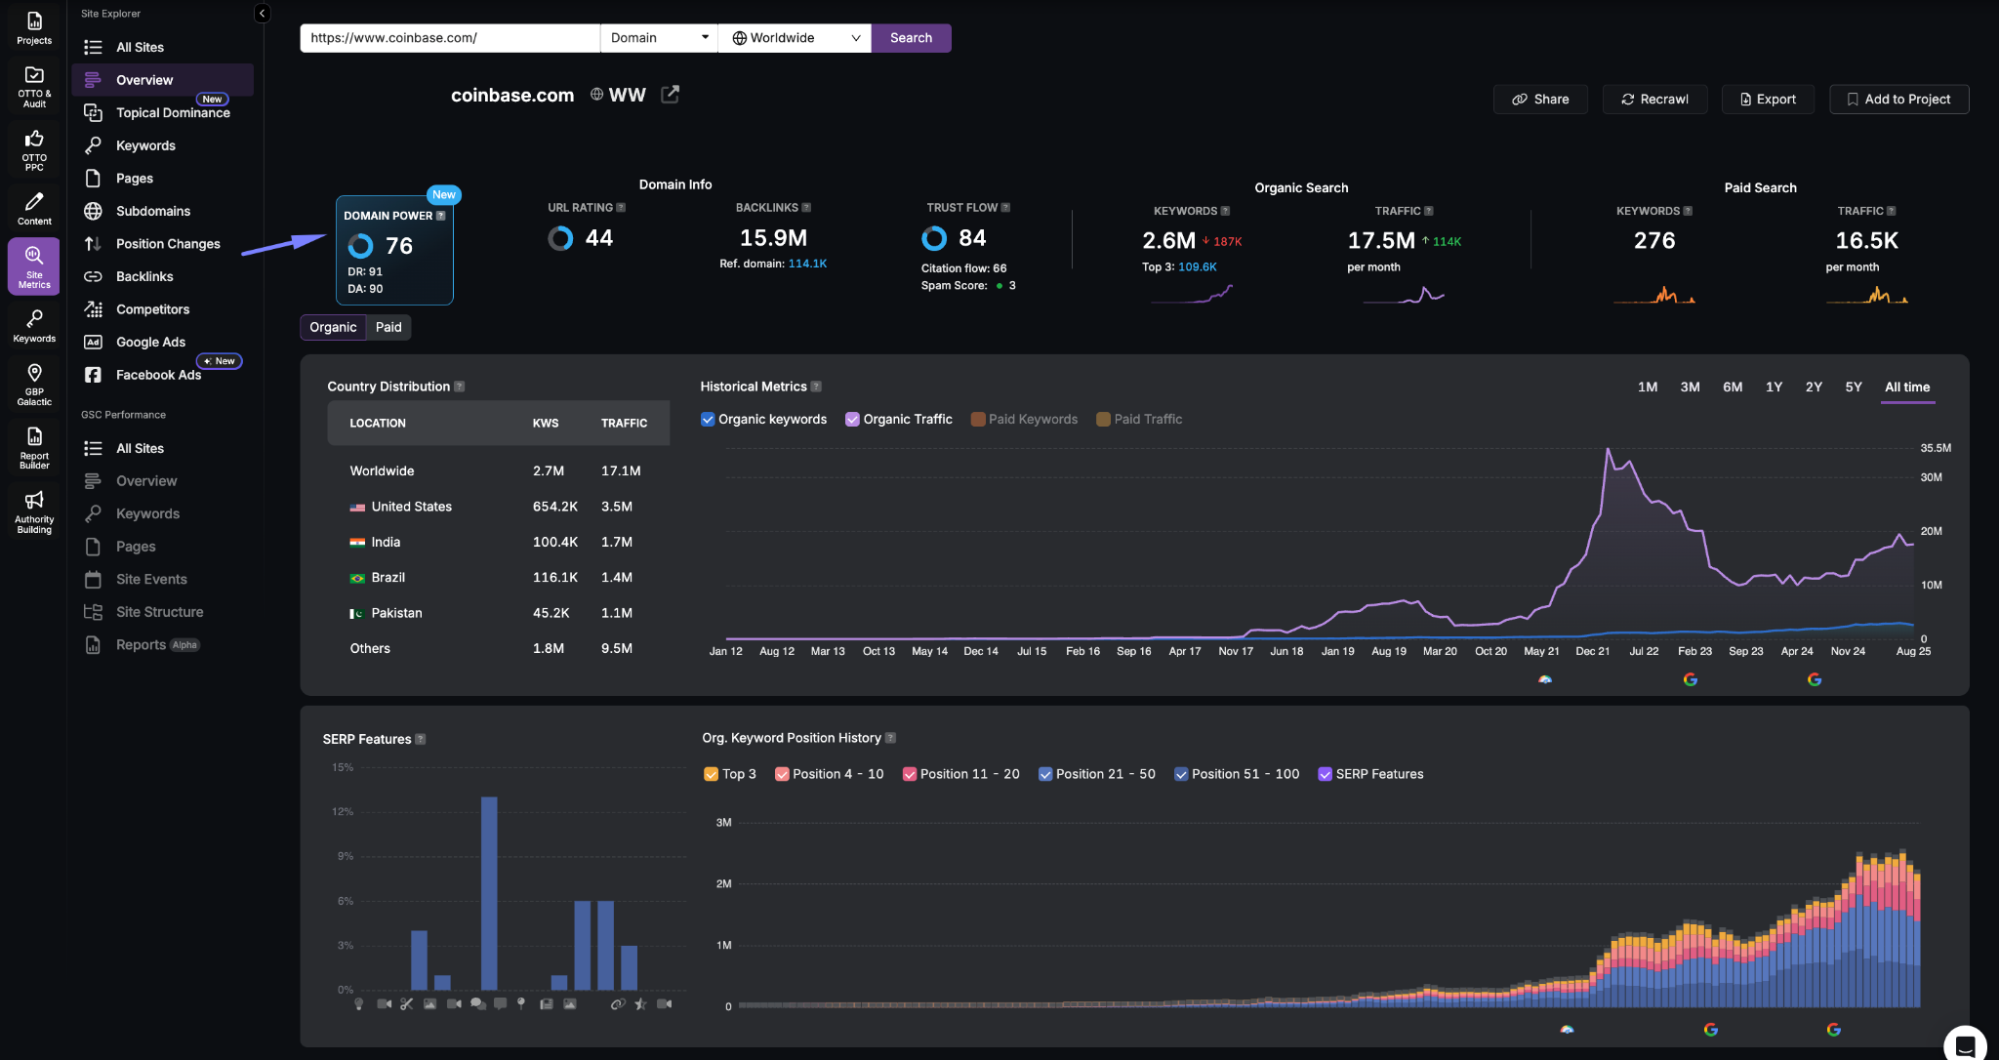1999x1061 pixels.
Task: Open GBP Galactic rail icon
Action: click(34, 385)
